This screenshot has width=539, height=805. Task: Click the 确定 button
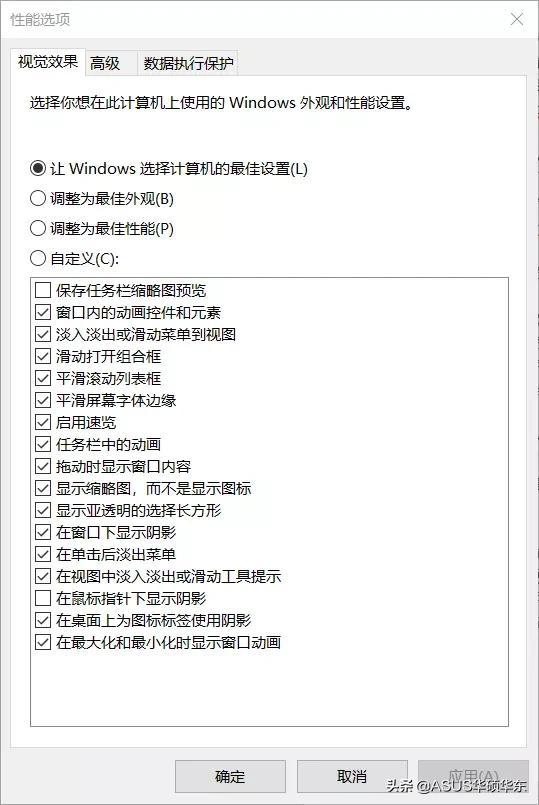[230, 776]
